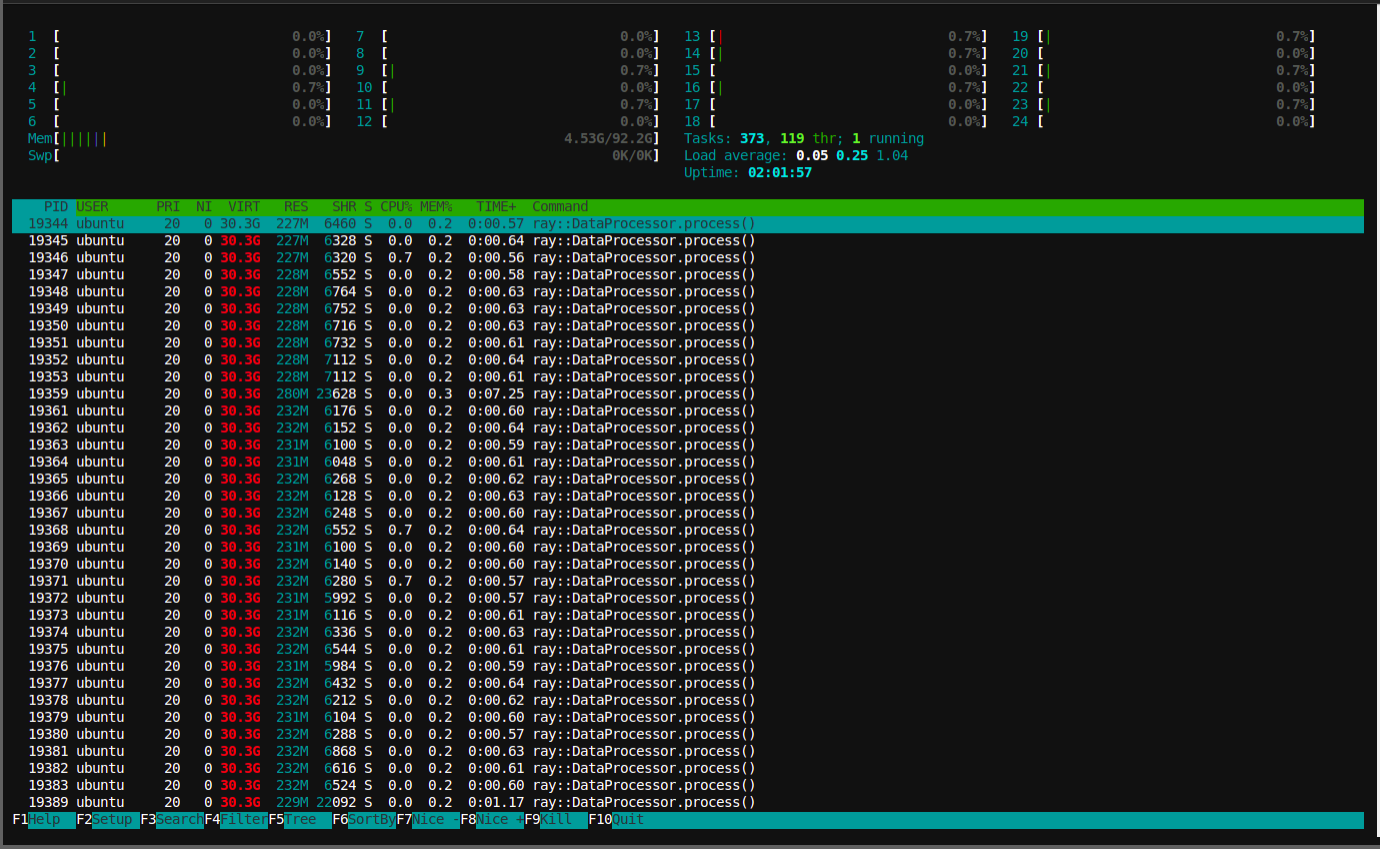Click the Mem usage meter bar

point(344,139)
